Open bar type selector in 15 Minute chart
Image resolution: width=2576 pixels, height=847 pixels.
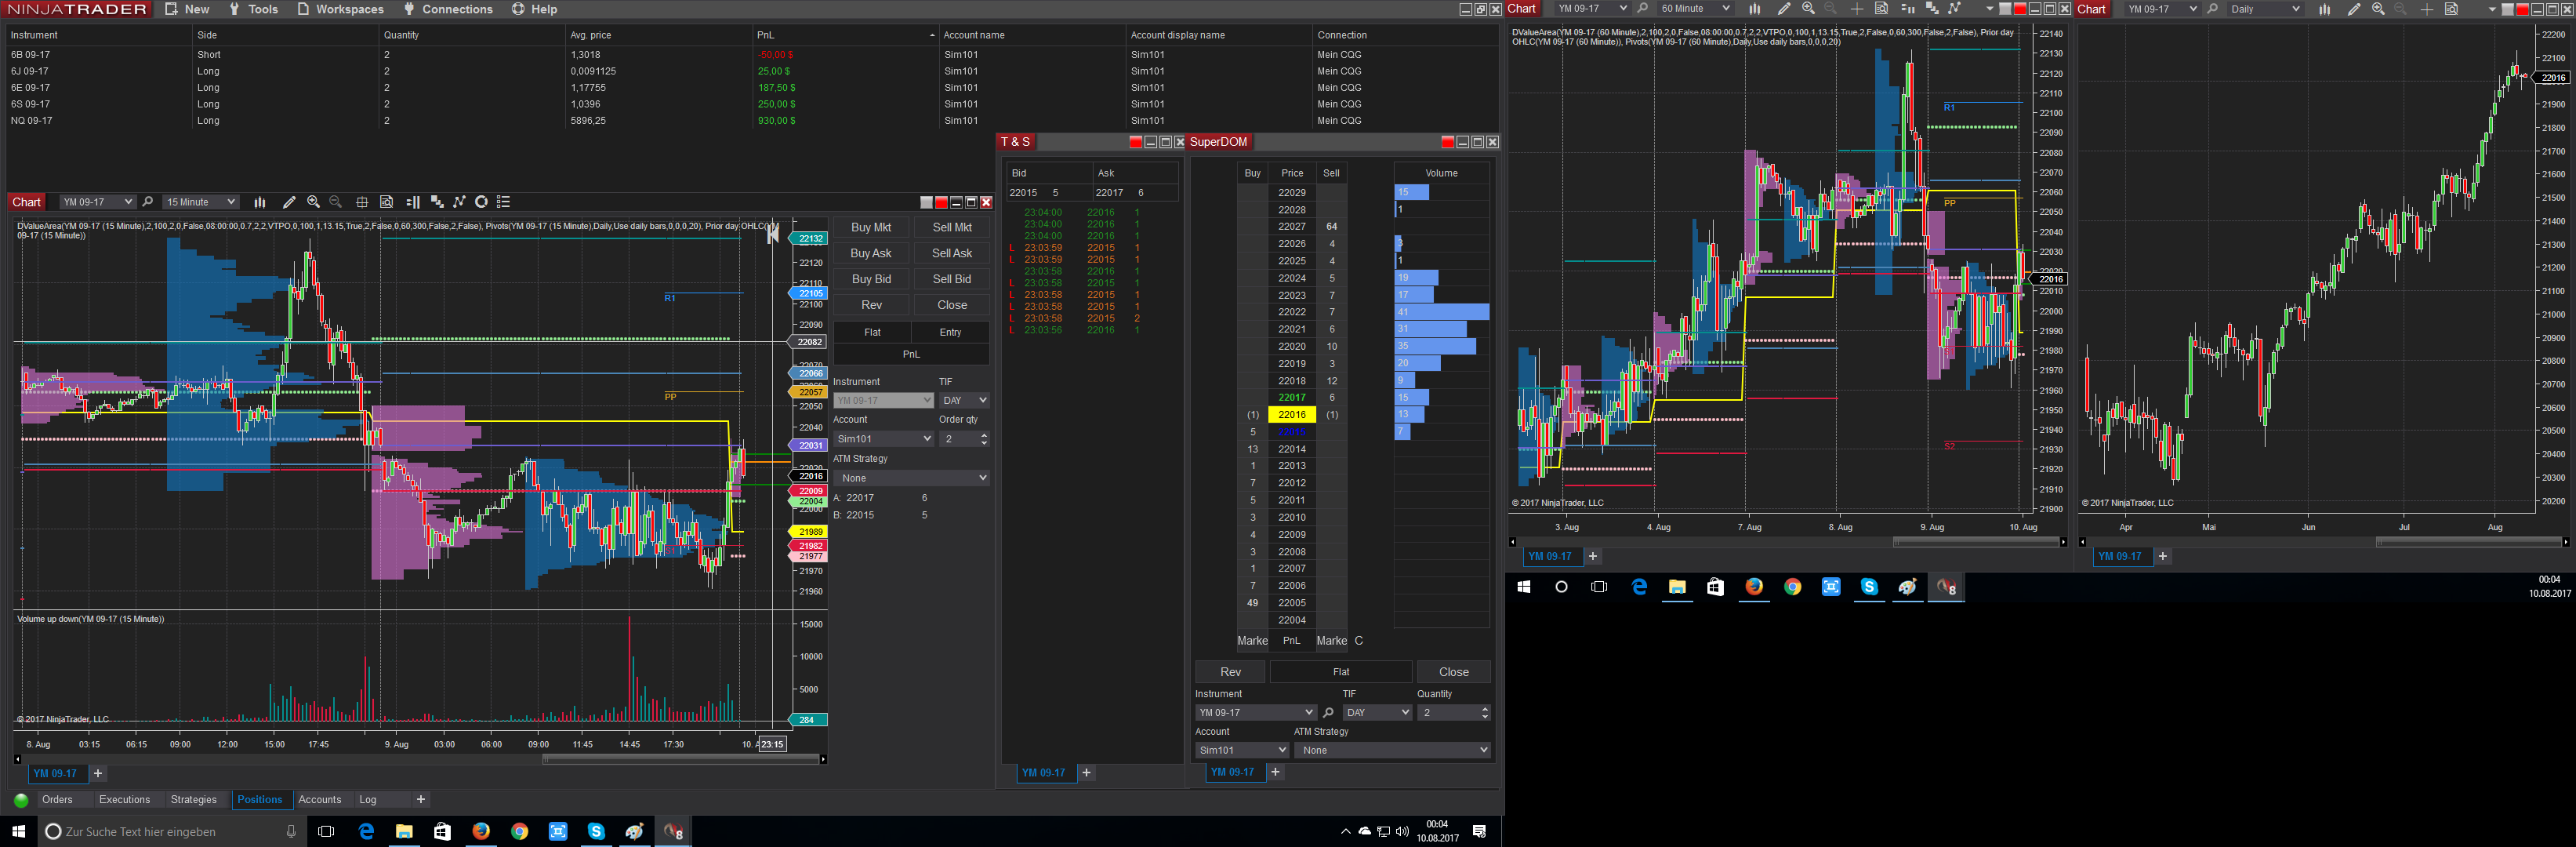coord(260,202)
